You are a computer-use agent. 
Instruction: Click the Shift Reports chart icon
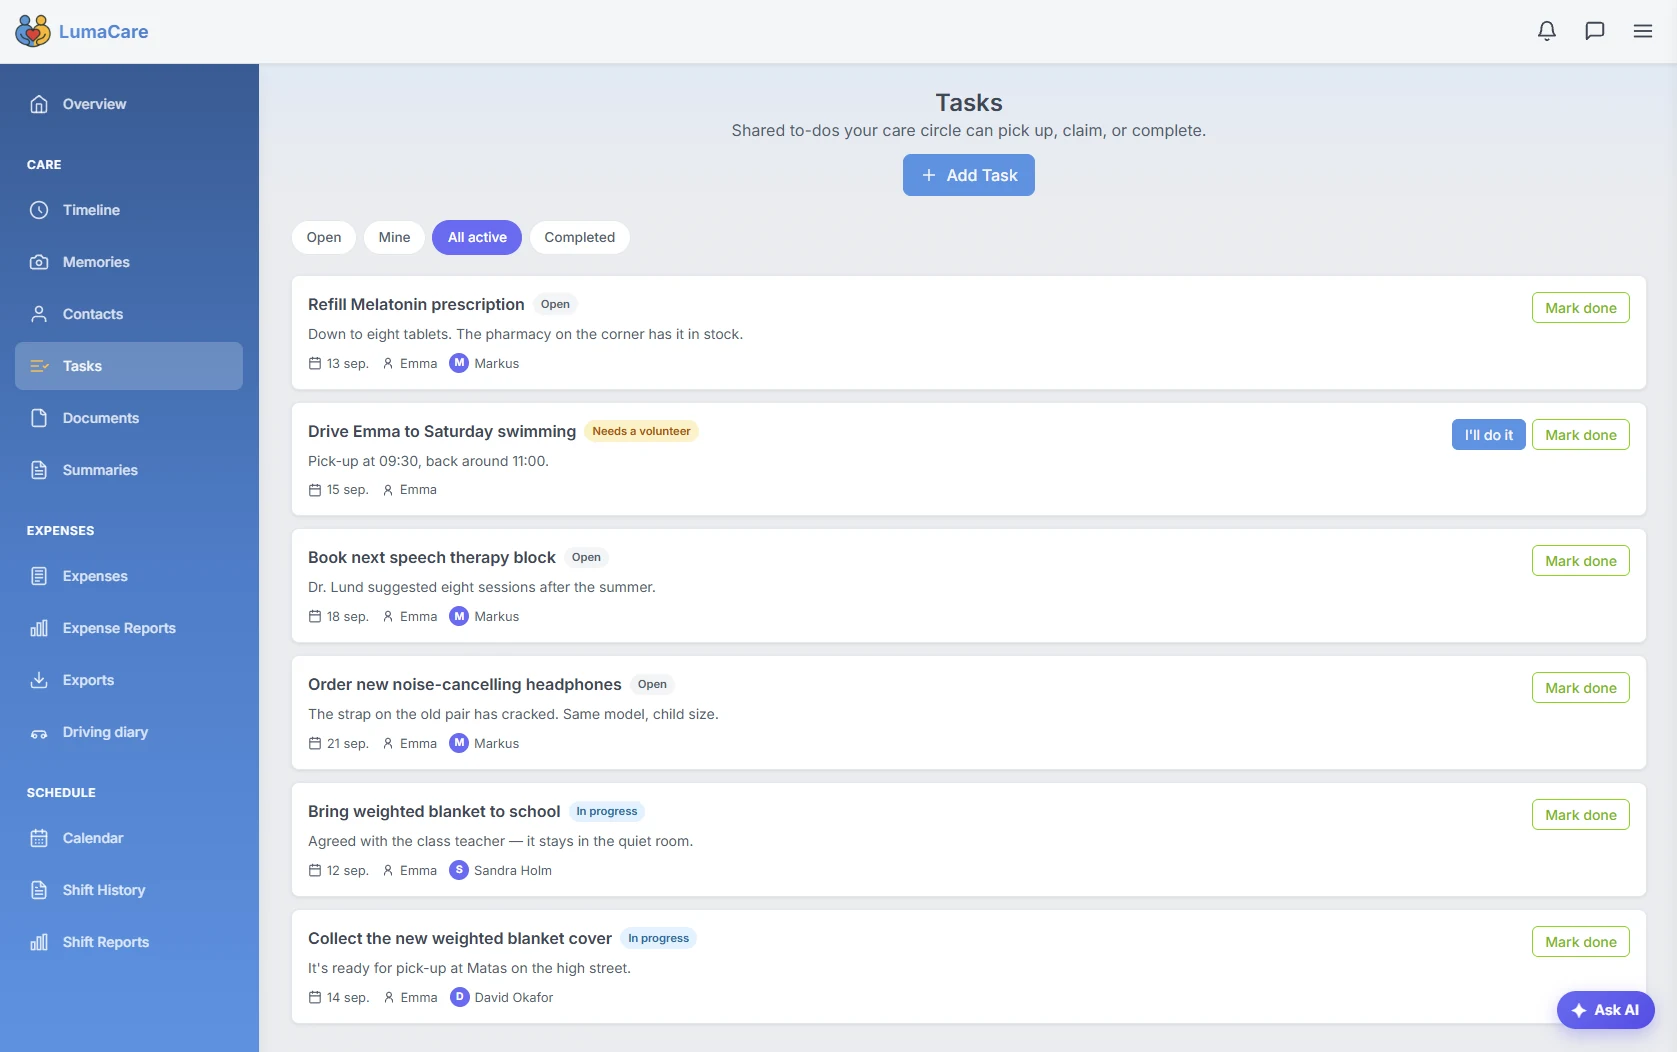tap(39, 942)
